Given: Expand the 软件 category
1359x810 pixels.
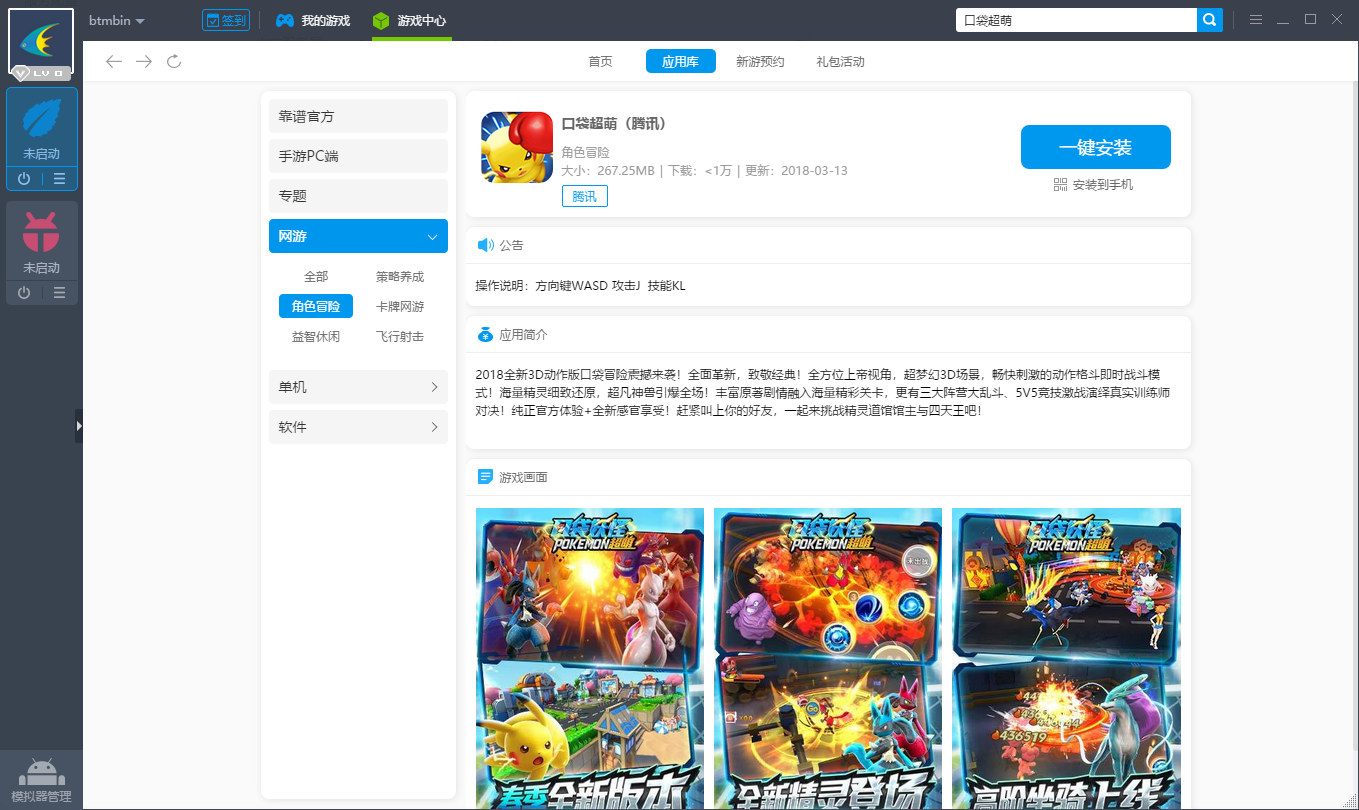Looking at the screenshot, I should point(358,427).
